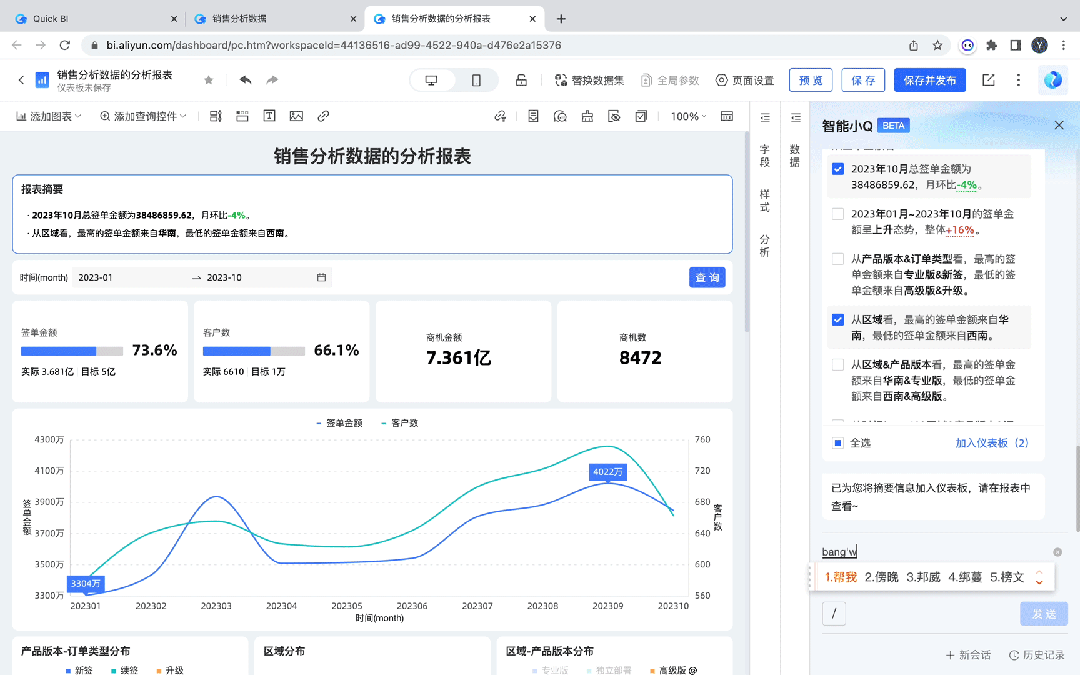The image size is (1080, 675).
Task: Click the 查询 button
Action: 707,278
